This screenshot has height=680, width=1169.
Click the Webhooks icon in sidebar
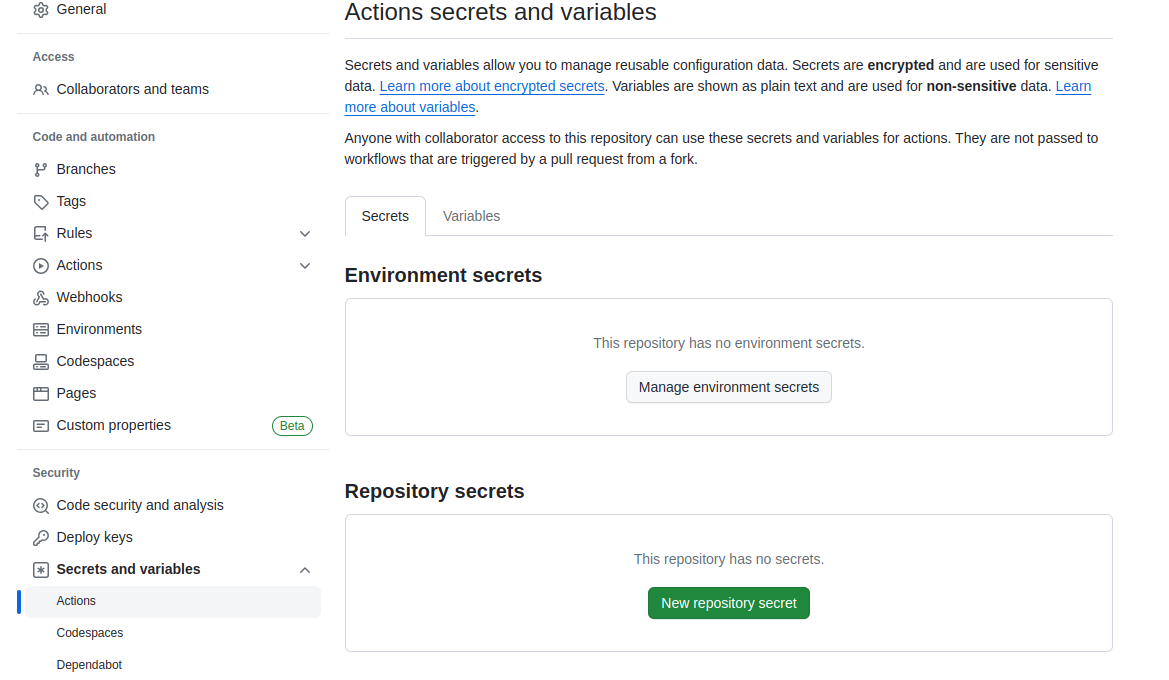[41, 298]
